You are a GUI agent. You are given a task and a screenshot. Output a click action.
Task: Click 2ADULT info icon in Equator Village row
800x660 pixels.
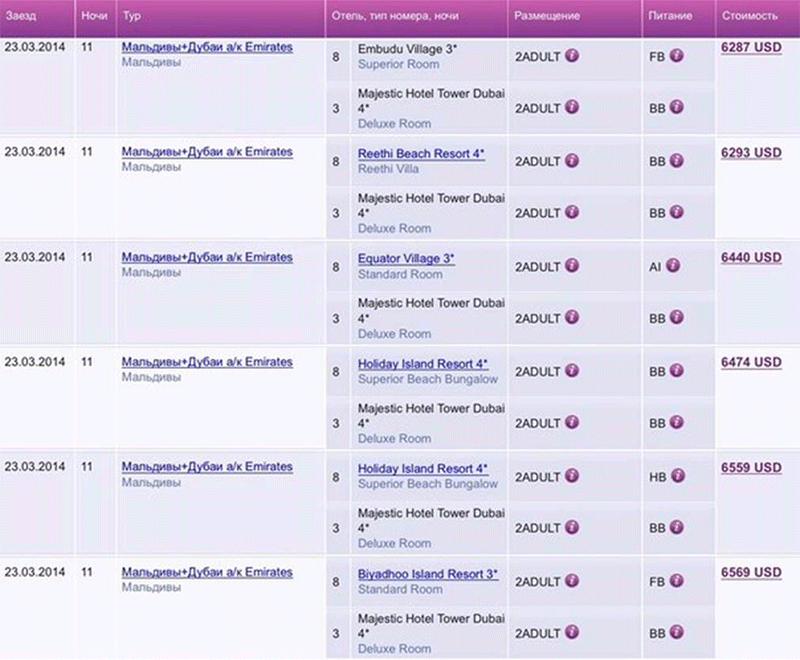click(x=572, y=266)
